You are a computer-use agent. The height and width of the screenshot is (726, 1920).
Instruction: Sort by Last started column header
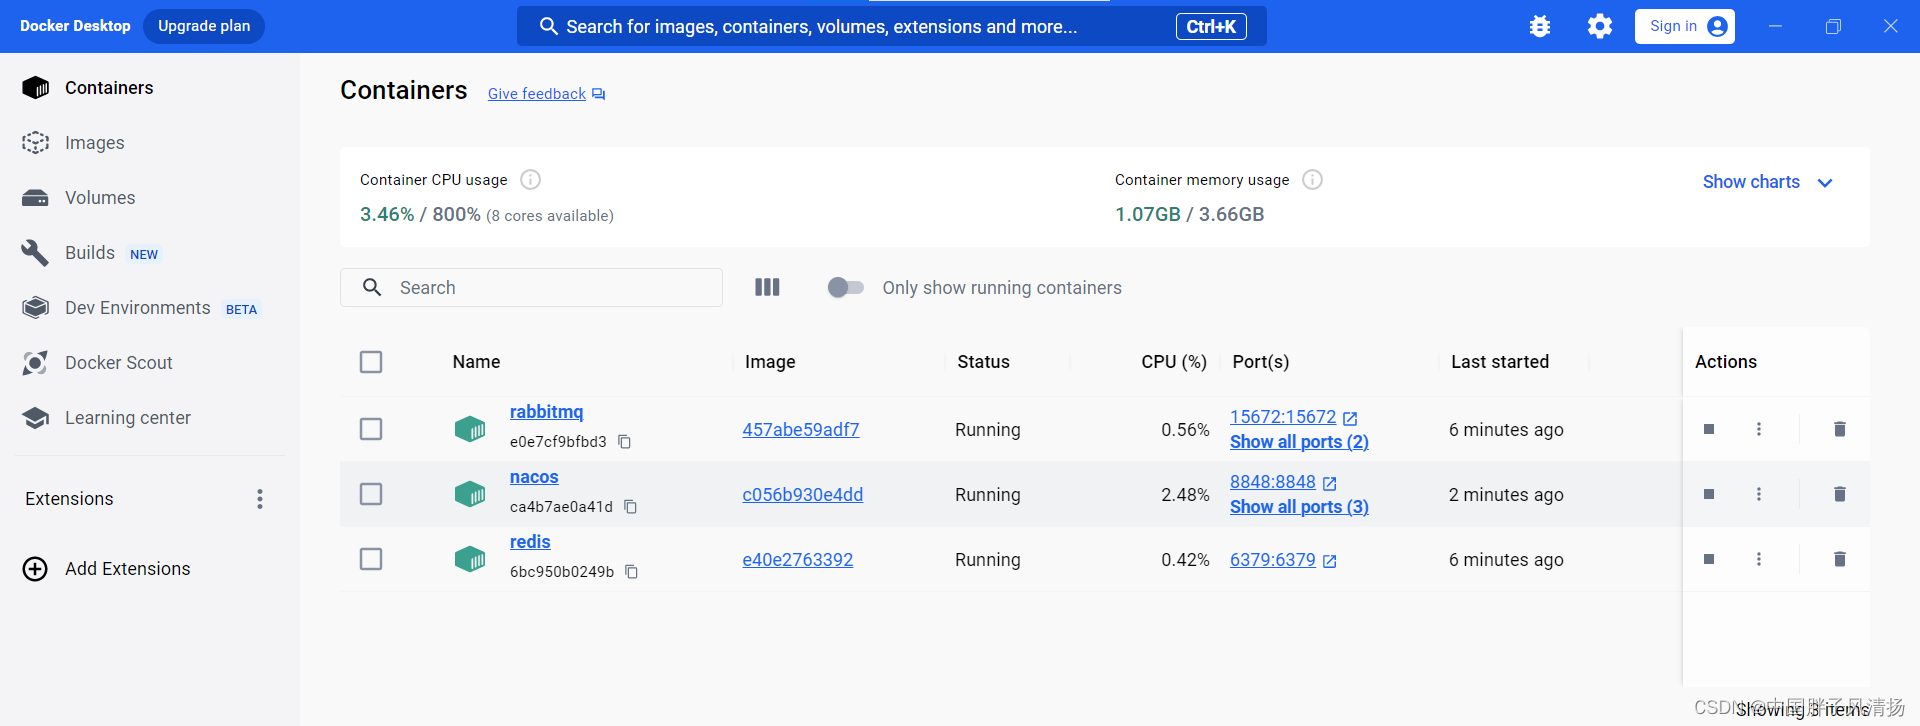(x=1500, y=362)
